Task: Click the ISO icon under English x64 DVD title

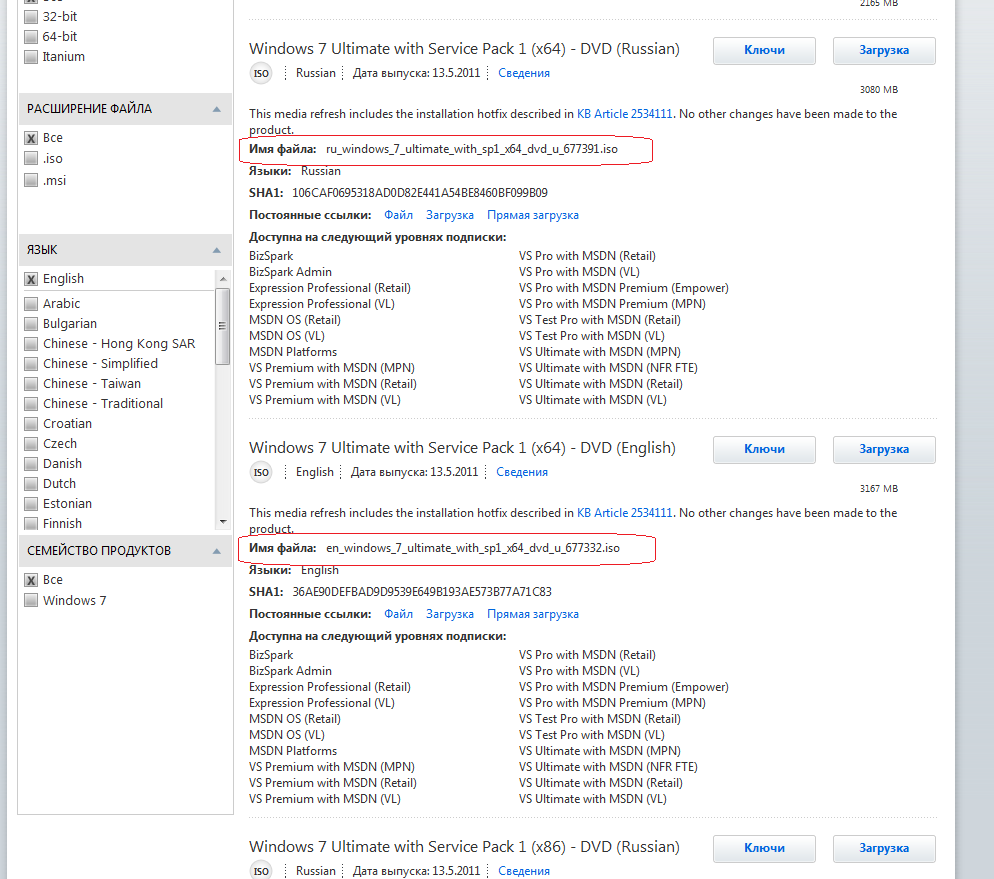Action: [261, 472]
